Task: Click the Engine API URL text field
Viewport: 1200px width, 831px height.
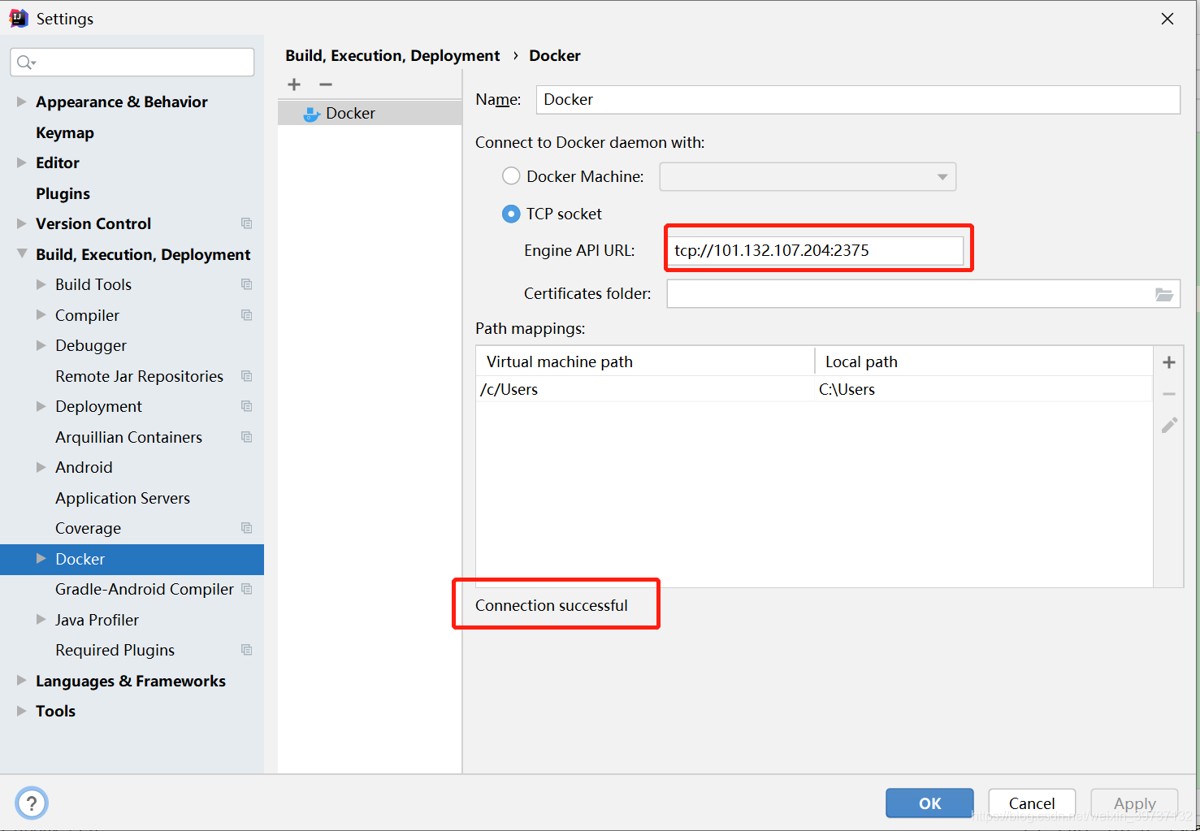Action: pos(815,251)
